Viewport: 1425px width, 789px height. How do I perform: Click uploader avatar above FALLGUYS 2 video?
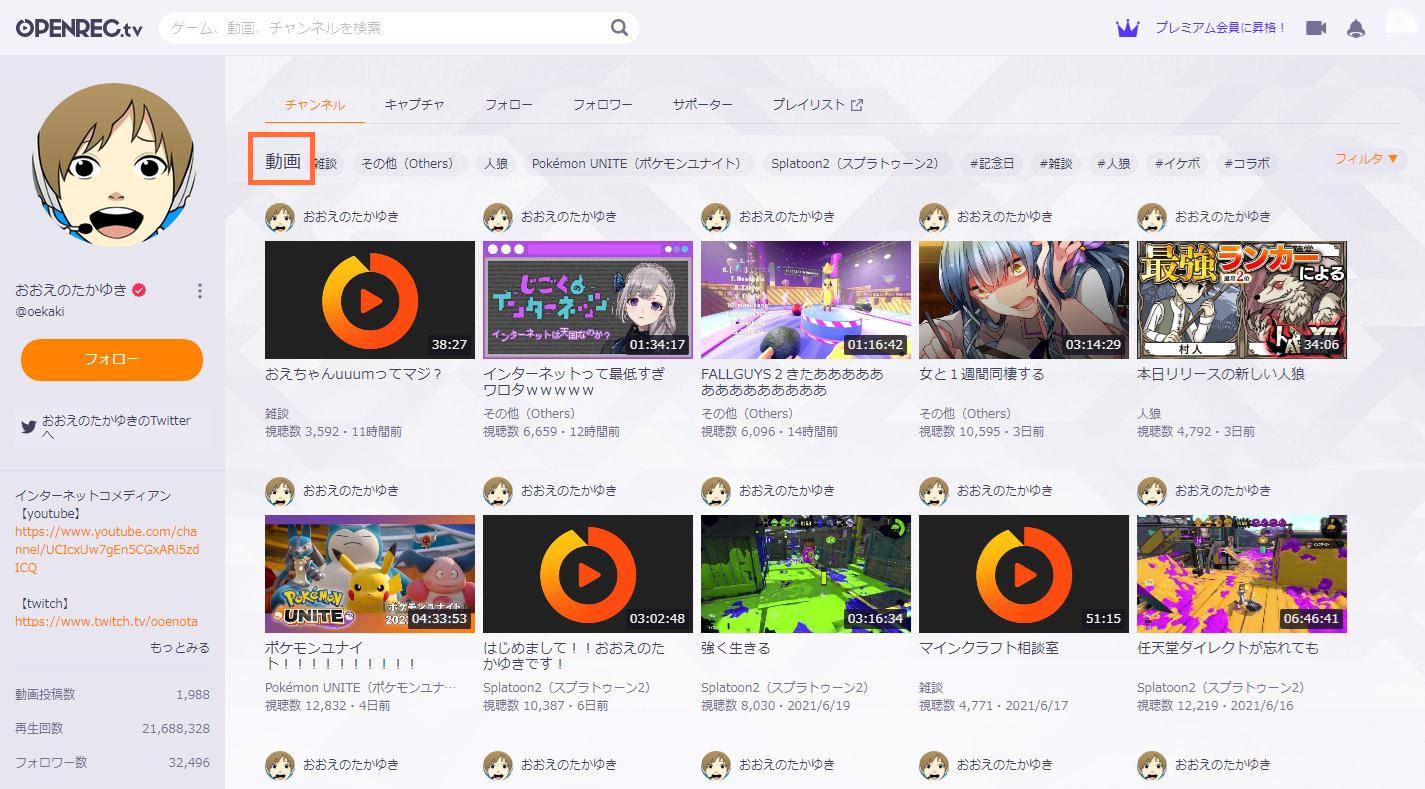716,217
